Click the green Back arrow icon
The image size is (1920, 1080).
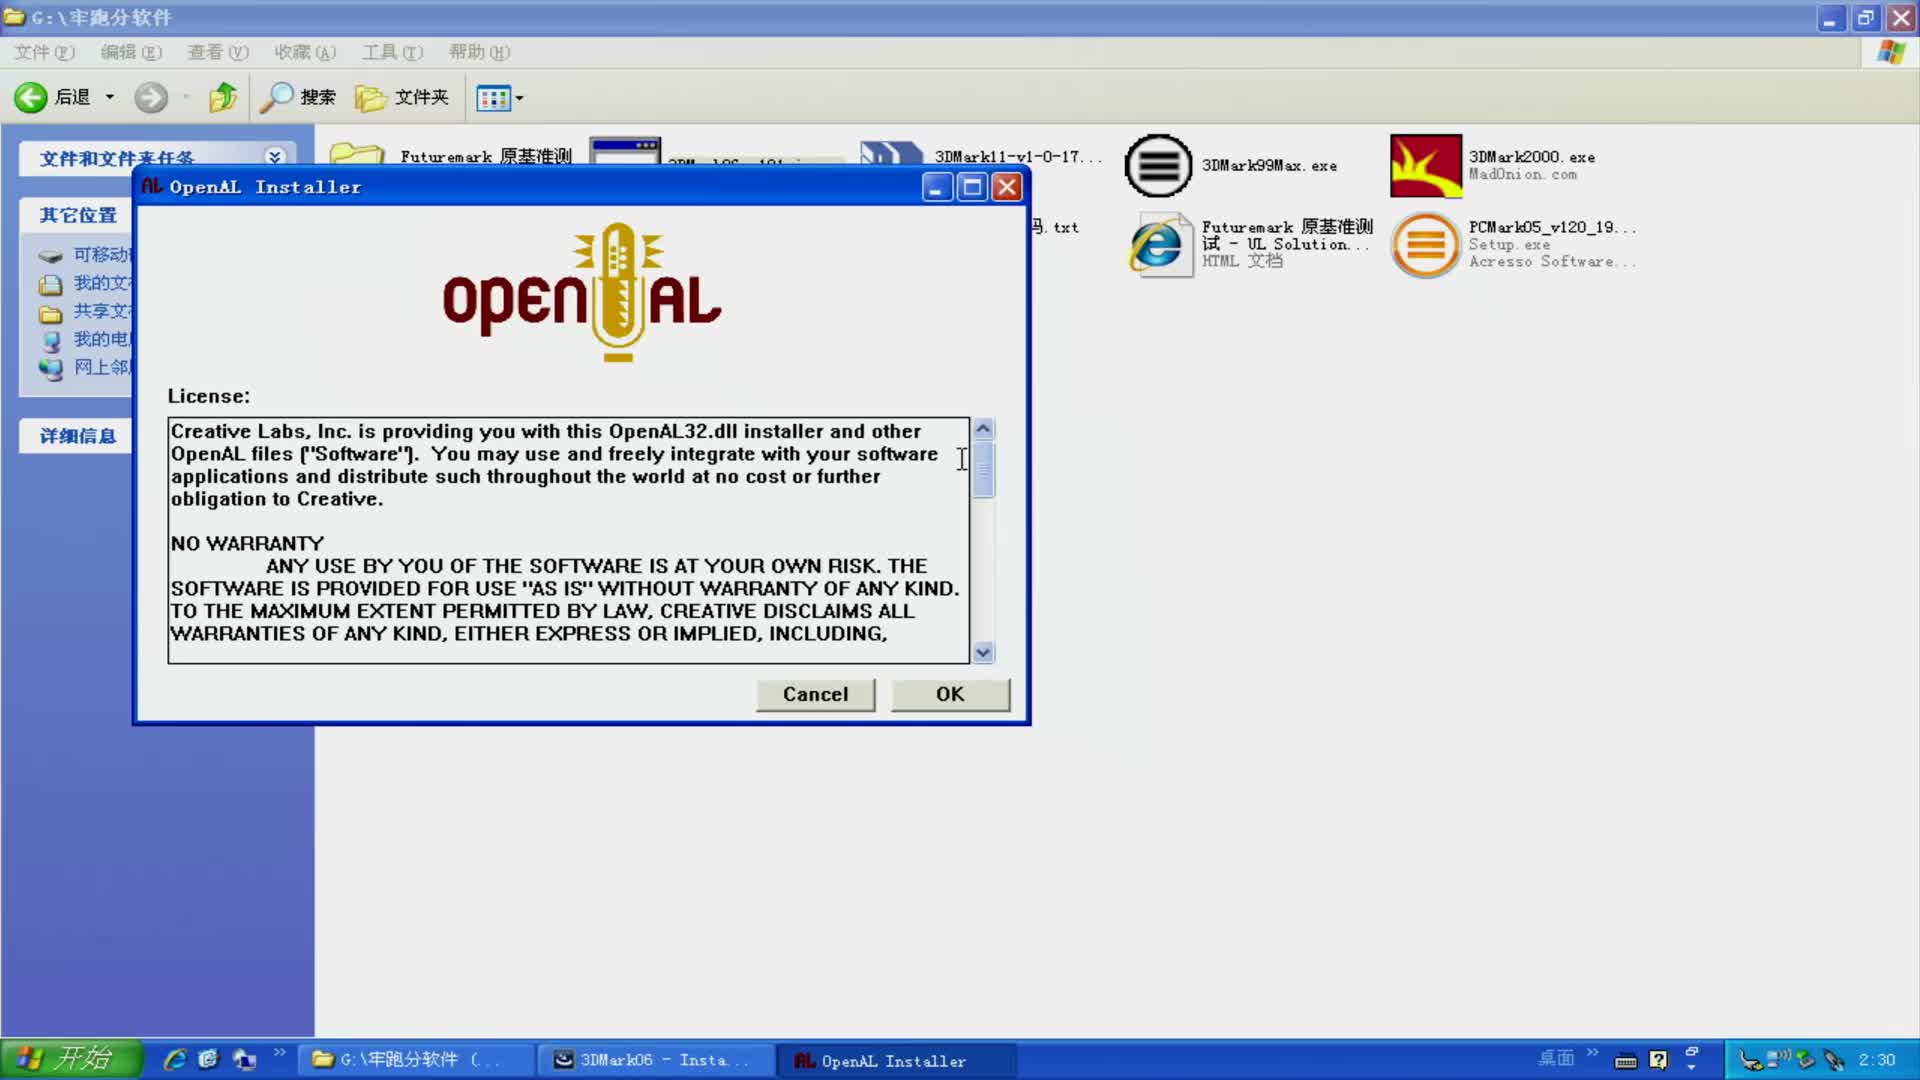click(x=31, y=97)
